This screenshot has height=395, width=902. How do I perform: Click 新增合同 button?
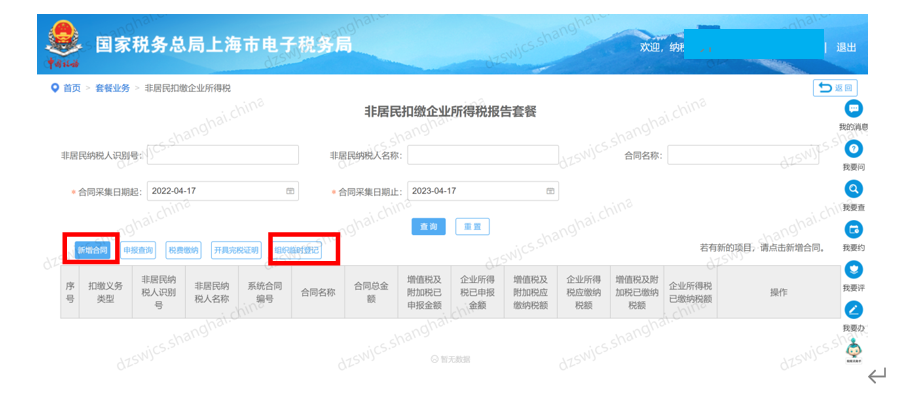click(93, 250)
